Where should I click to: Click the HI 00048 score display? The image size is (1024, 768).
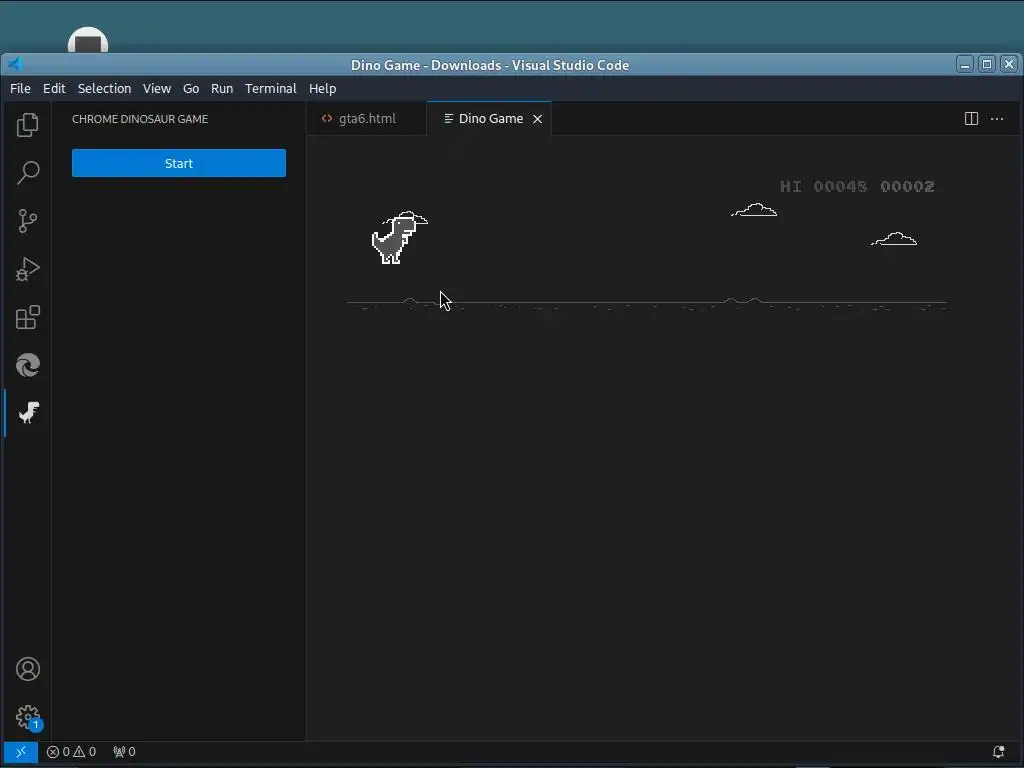824,187
